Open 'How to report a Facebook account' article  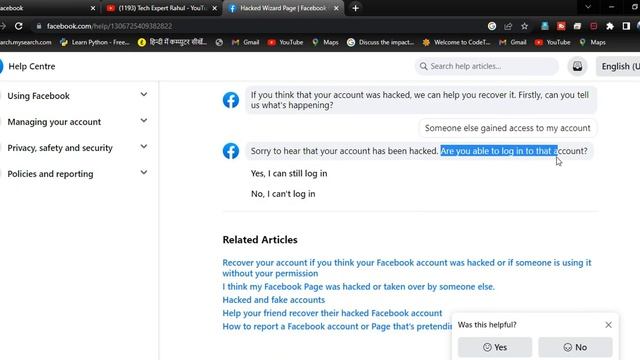337,327
